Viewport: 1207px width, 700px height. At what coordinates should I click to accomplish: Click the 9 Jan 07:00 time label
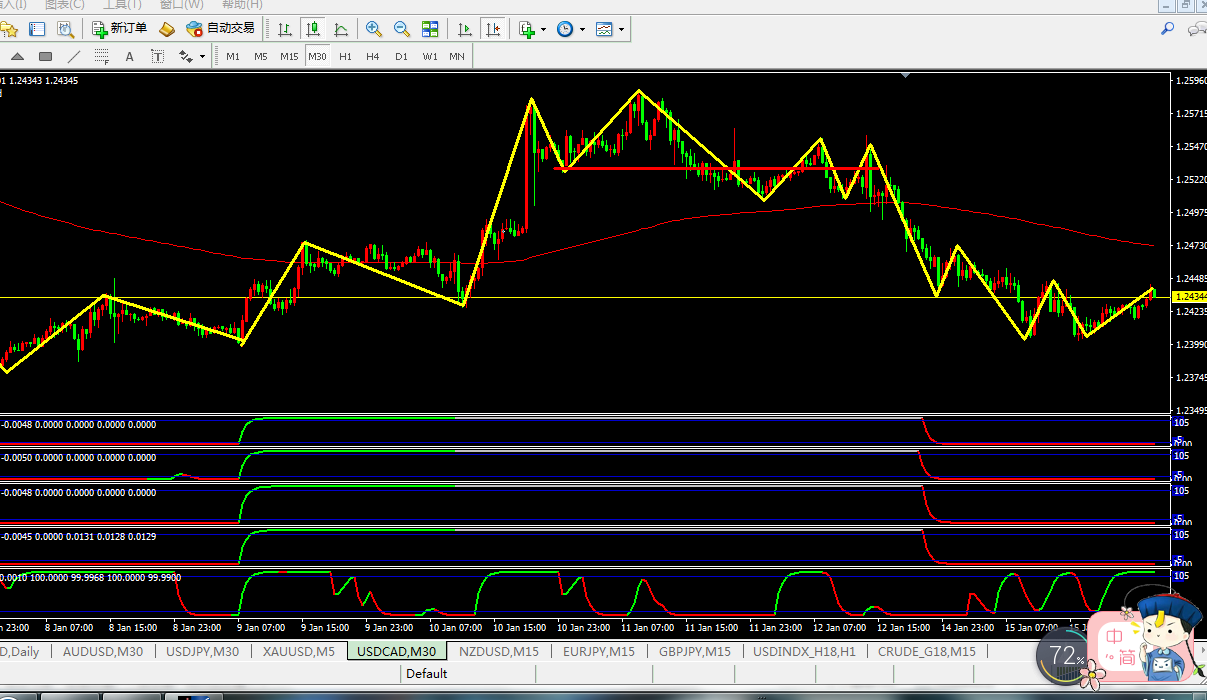(x=261, y=628)
